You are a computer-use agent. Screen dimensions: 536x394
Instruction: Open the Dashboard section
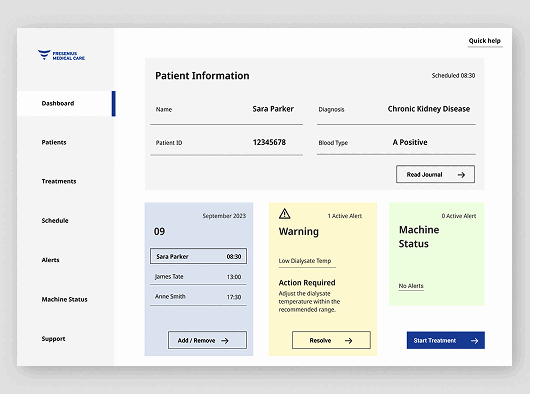[x=66, y=104]
